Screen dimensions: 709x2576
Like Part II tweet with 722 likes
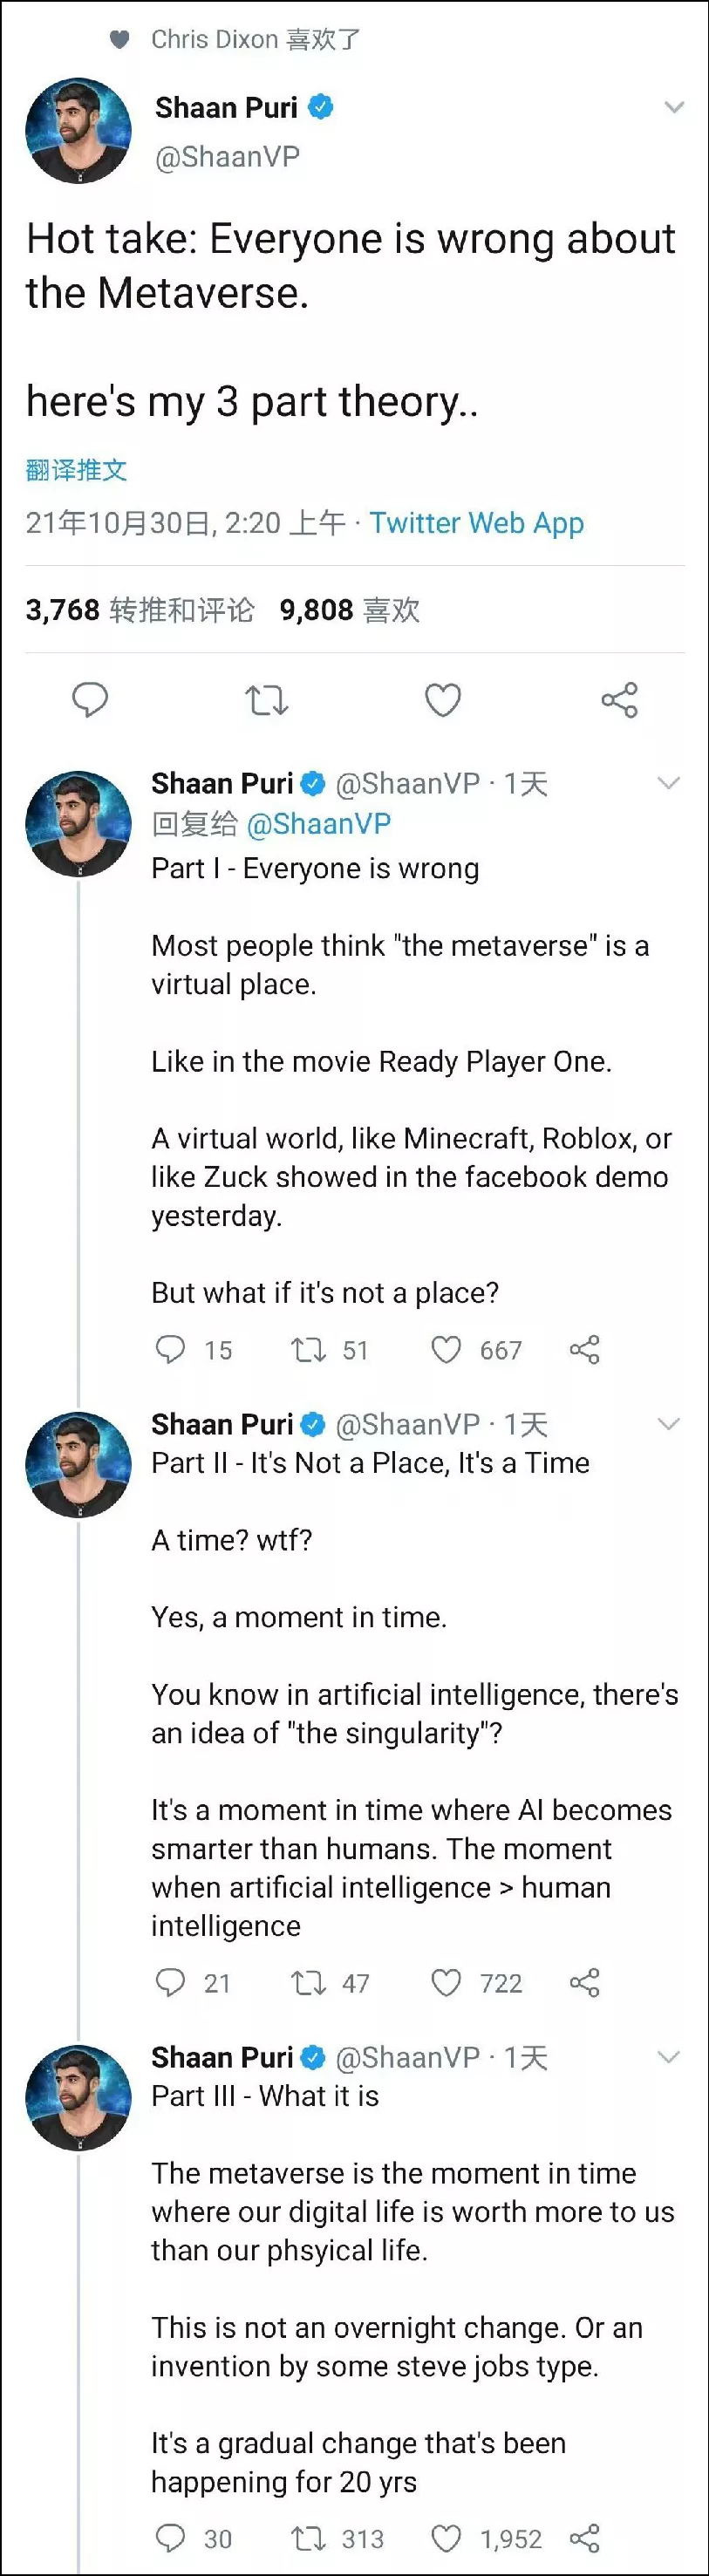click(x=446, y=1982)
